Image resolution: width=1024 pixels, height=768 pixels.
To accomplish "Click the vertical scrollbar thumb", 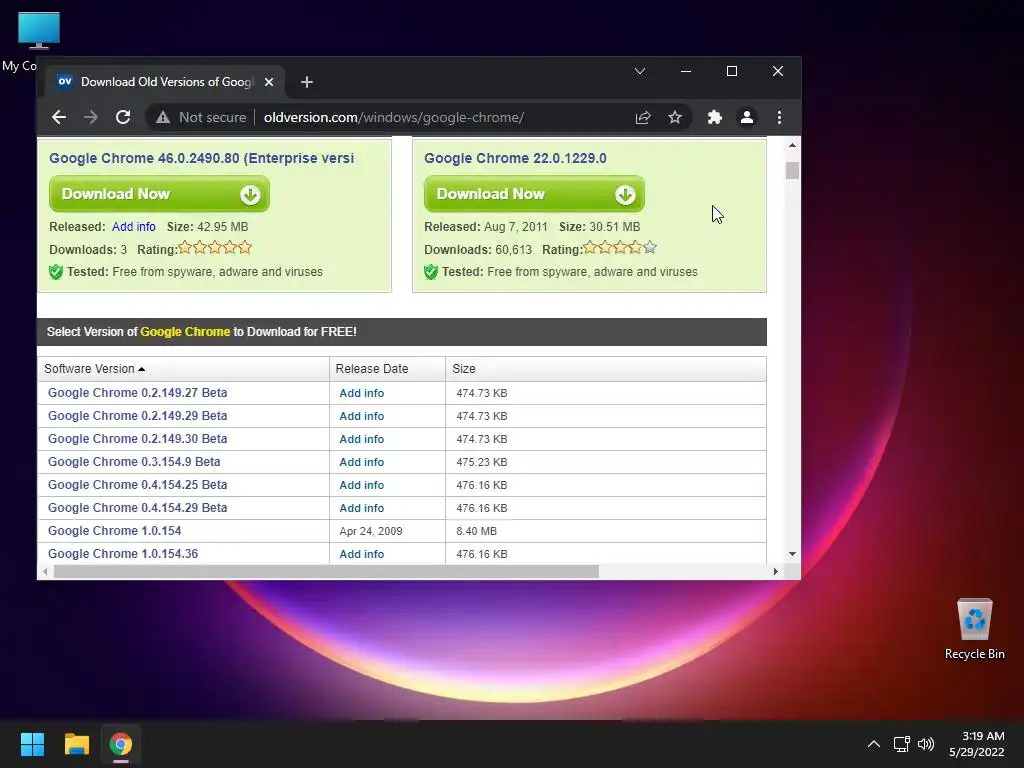I will point(792,170).
